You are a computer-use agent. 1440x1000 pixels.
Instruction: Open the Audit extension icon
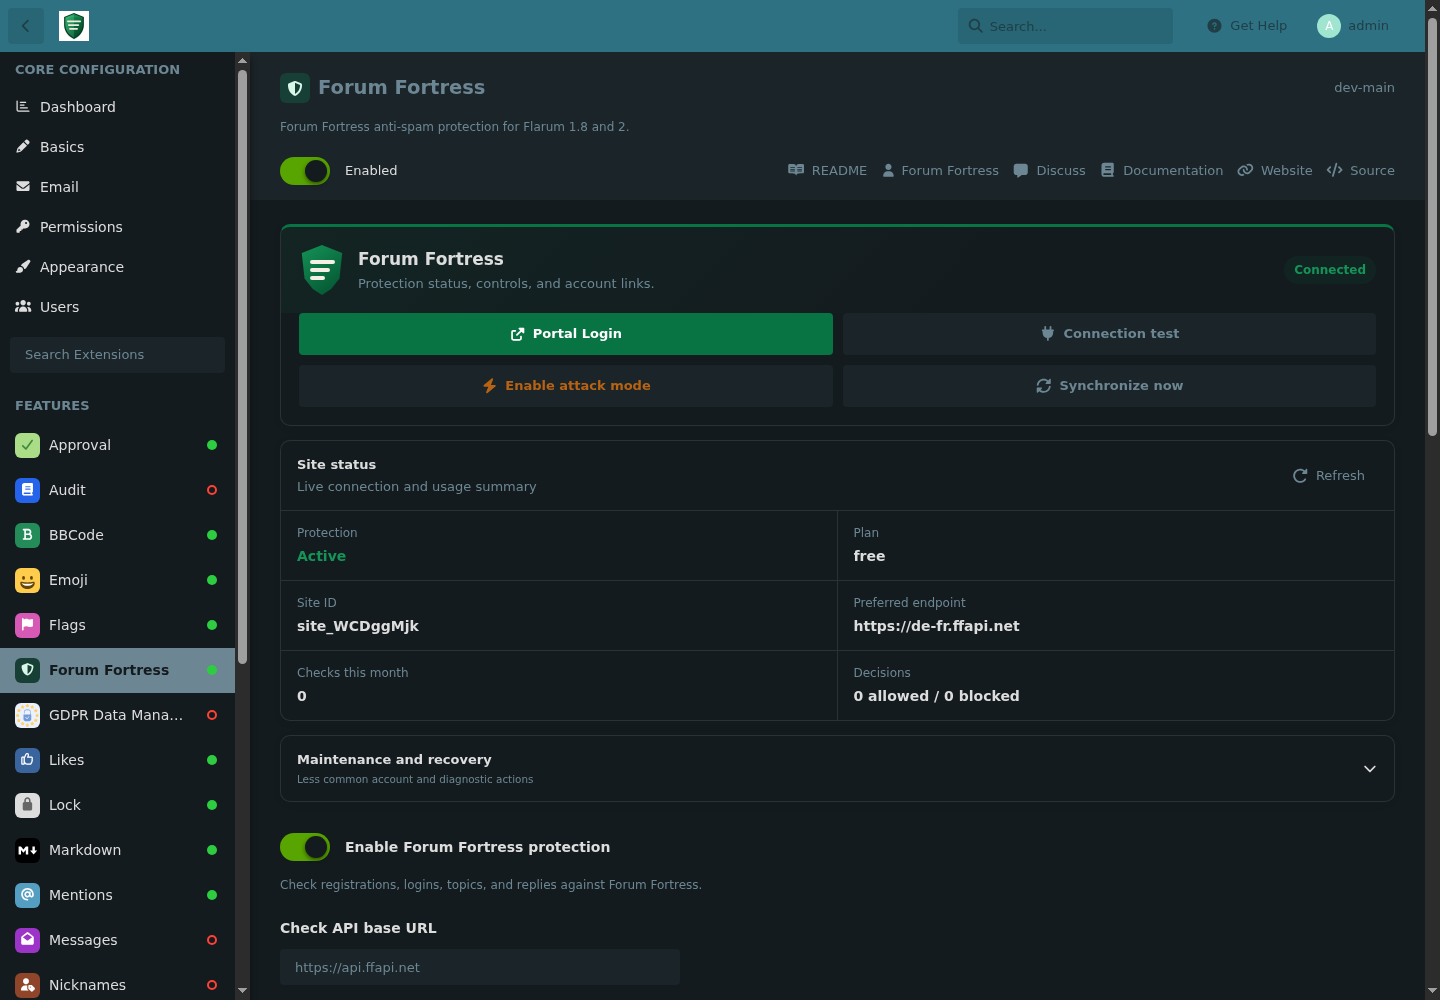[27, 490]
